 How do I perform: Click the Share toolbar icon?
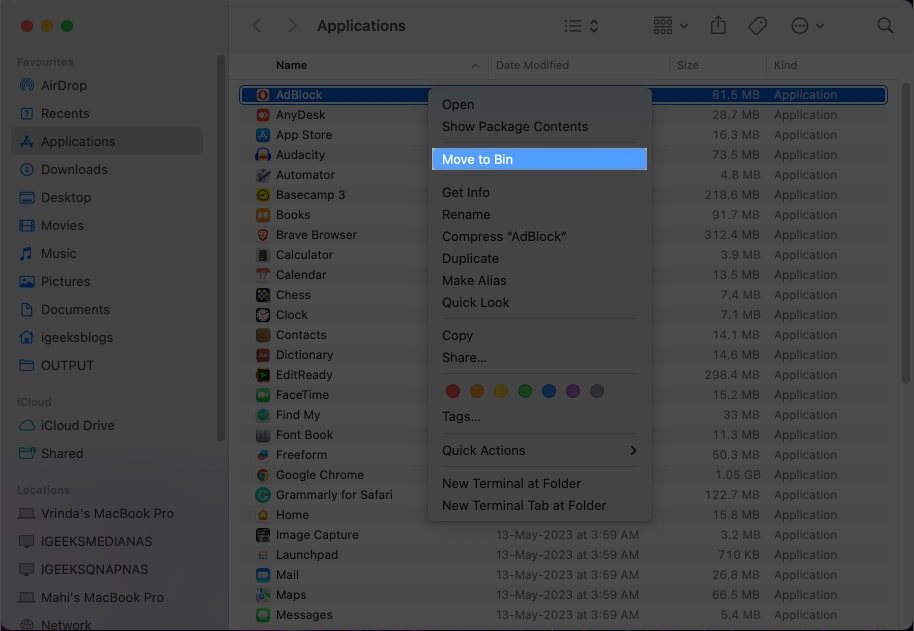718,25
